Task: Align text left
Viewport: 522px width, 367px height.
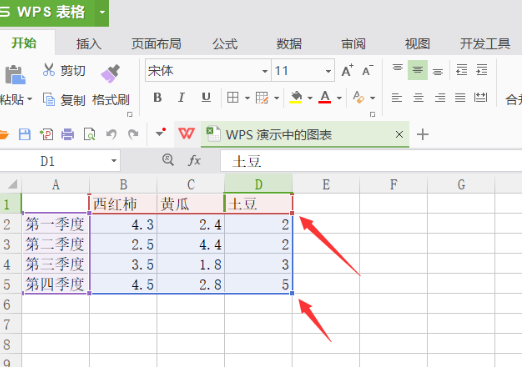Action: click(x=397, y=98)
